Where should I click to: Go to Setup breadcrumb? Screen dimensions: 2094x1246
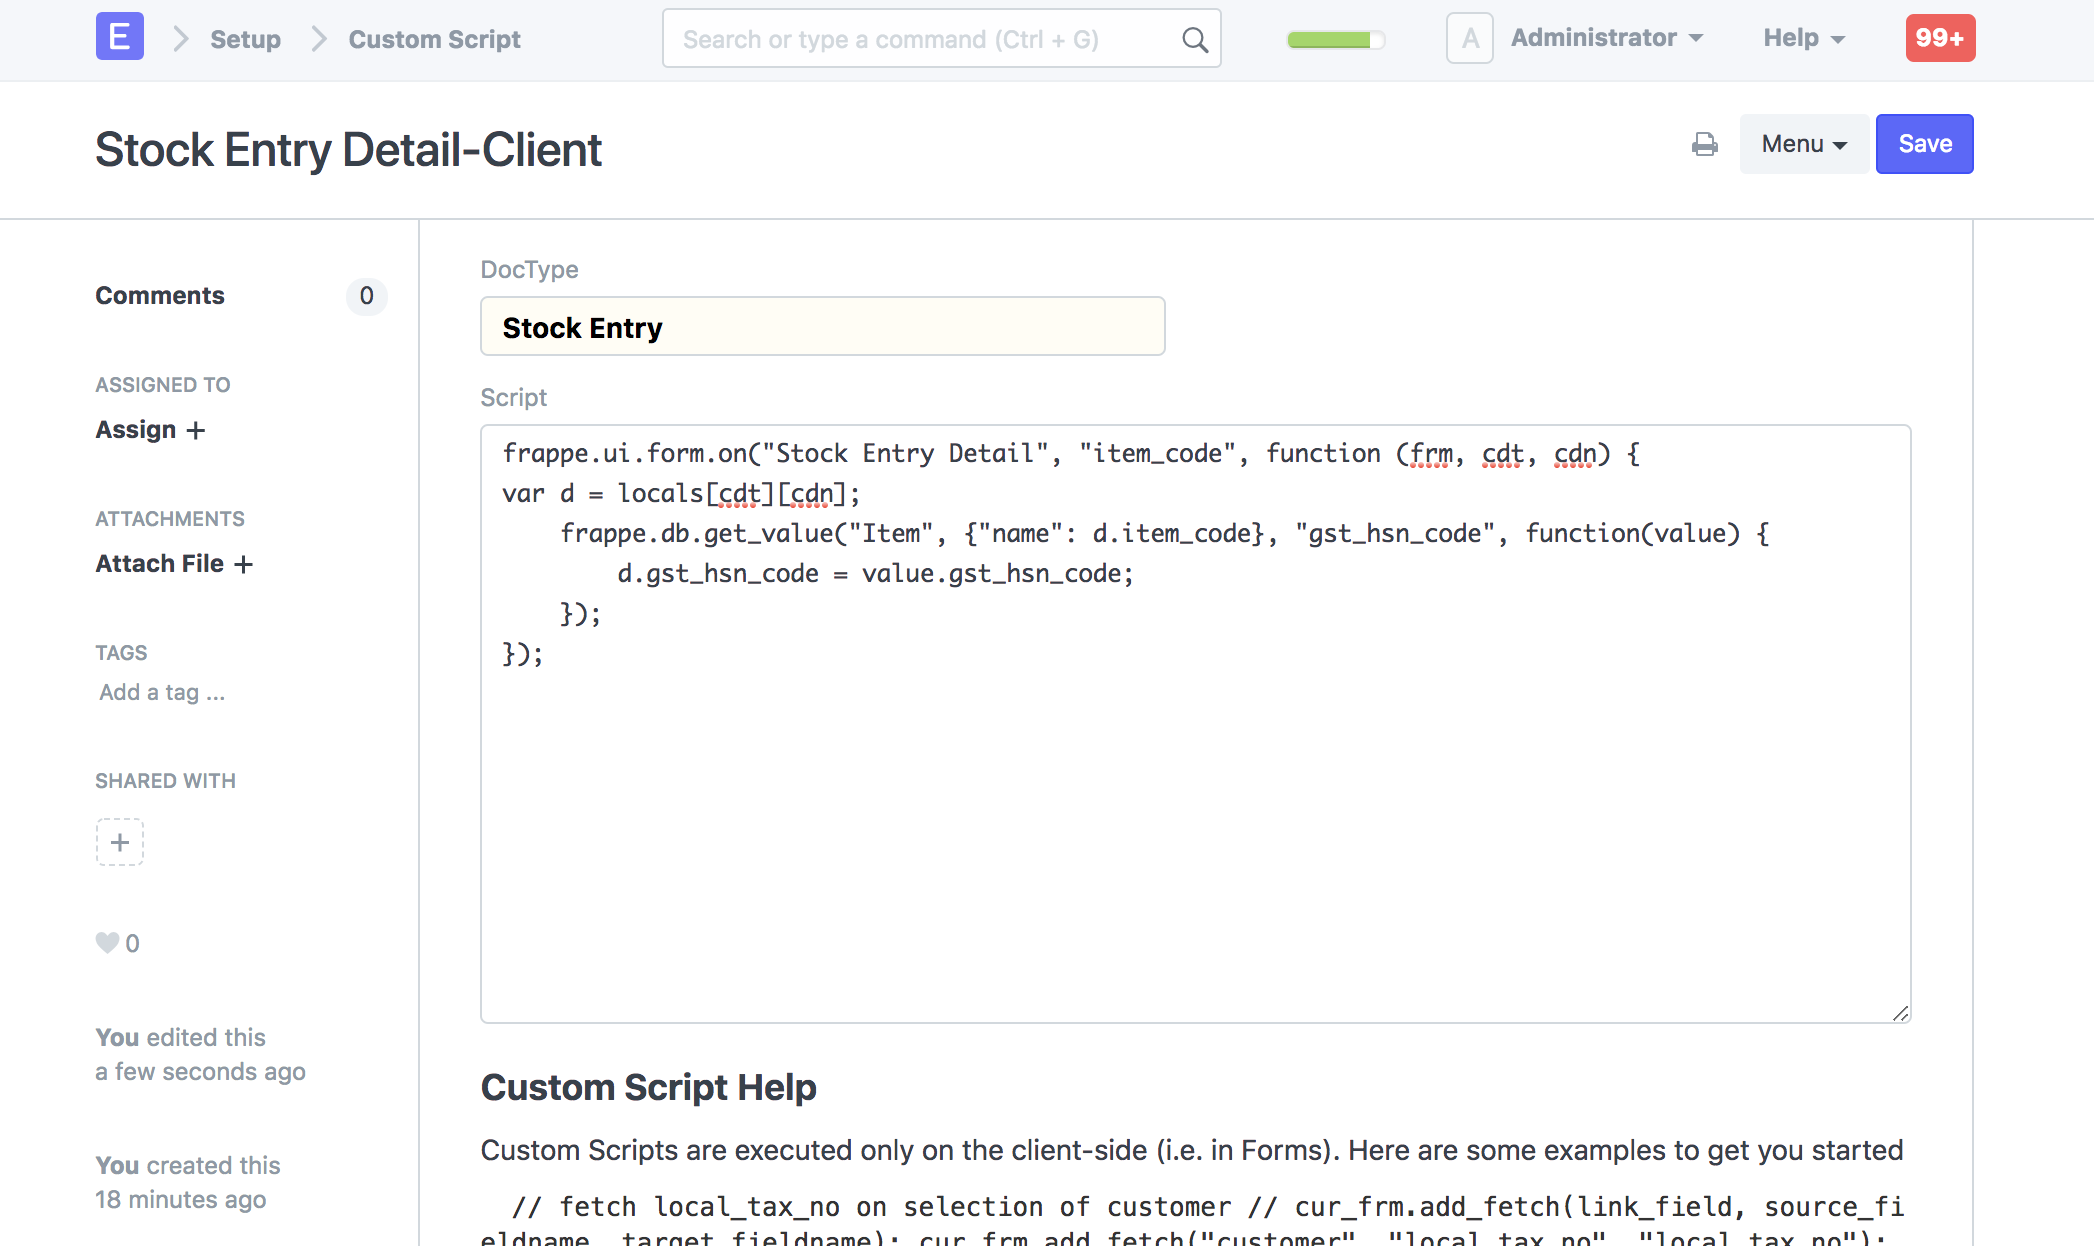click(x=245, y=39)
